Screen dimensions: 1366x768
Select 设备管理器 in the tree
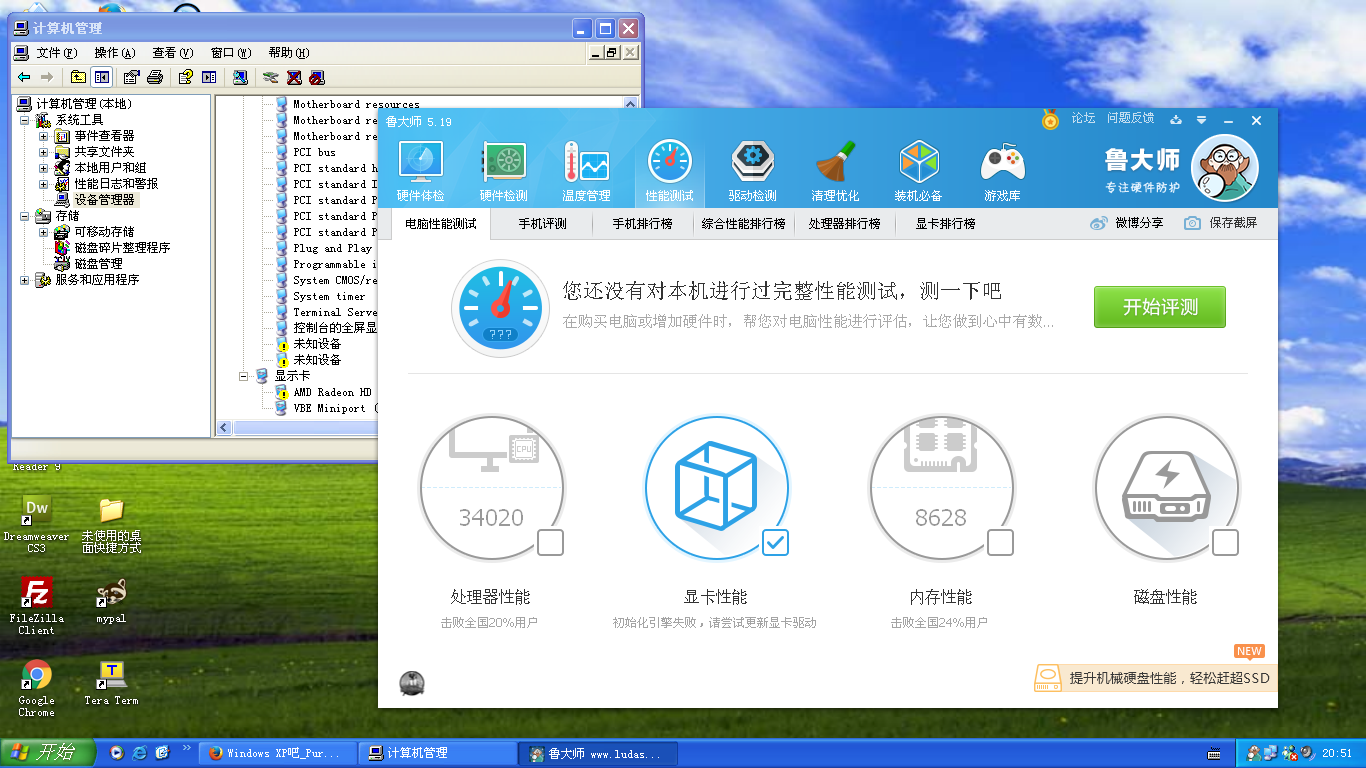tap(104, 200)
